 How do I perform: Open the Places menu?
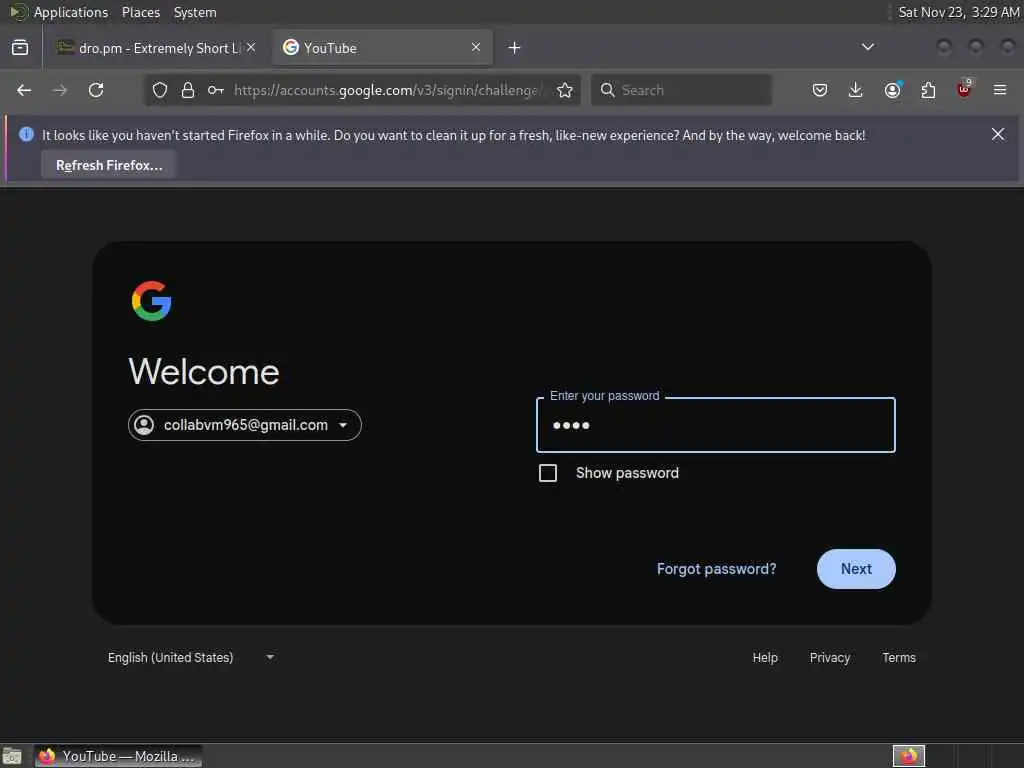tap(140, 12)
